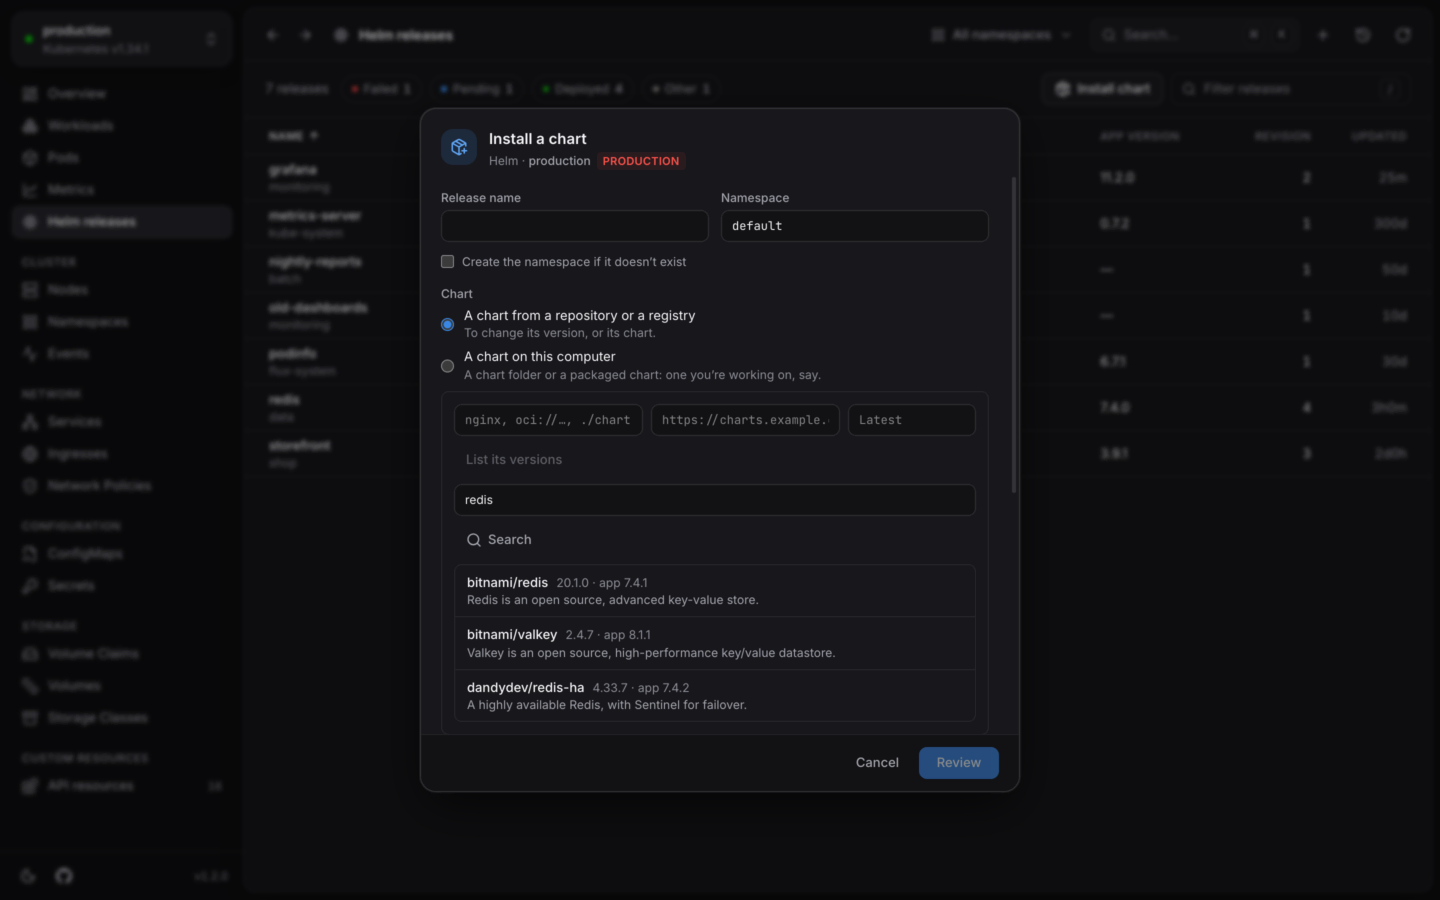Open Metrics chart icon in the sidebar

[30, 190]
